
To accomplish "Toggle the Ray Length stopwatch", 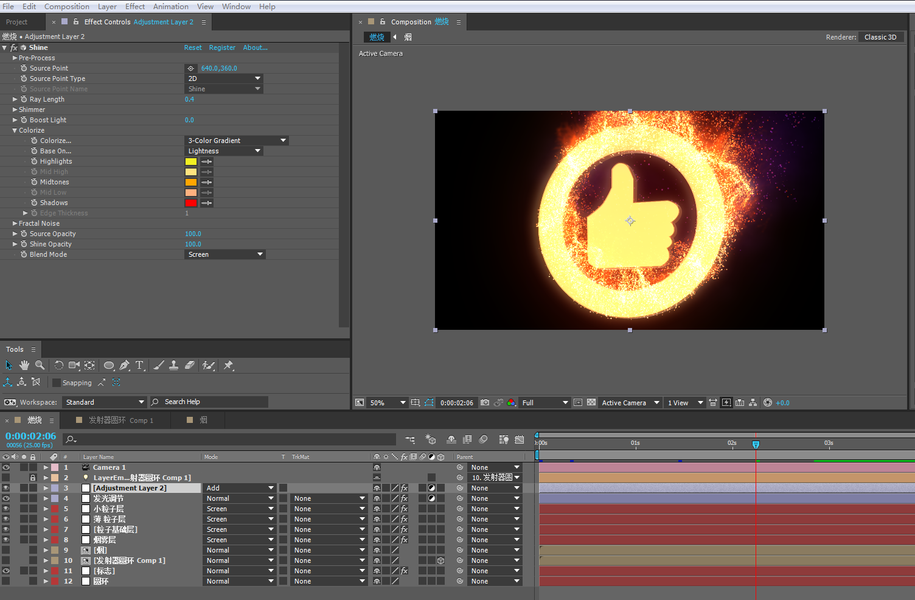I will pos(23,99).
